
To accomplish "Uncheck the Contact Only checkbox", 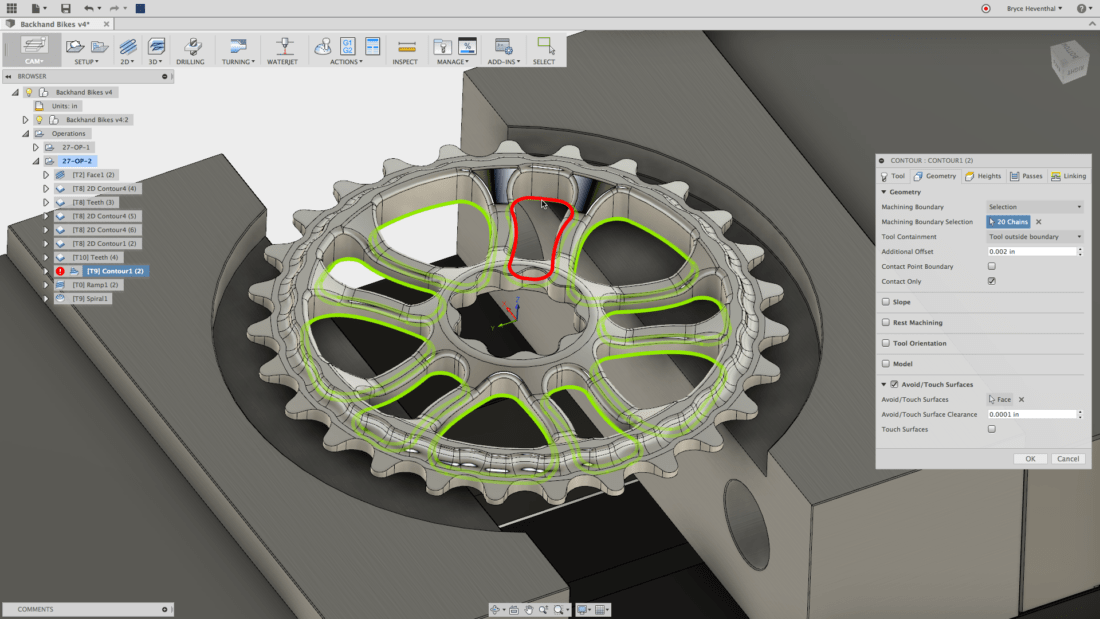I will tap(992, 281).
